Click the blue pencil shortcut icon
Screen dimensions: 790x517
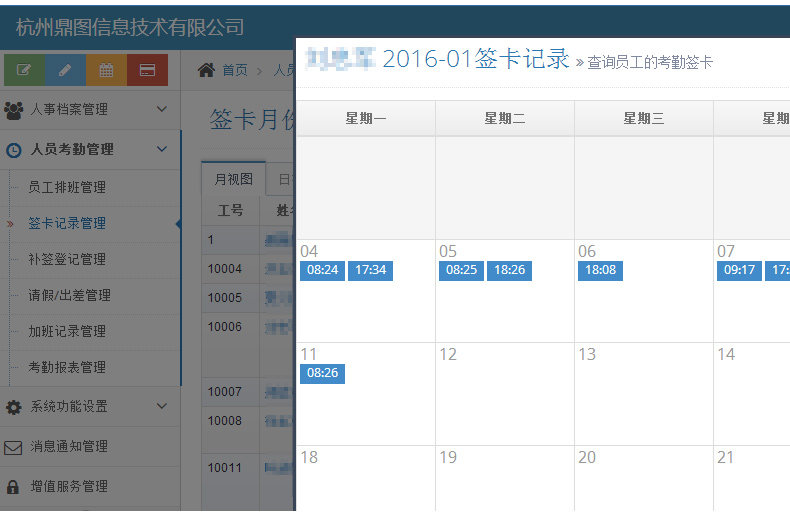65,70
